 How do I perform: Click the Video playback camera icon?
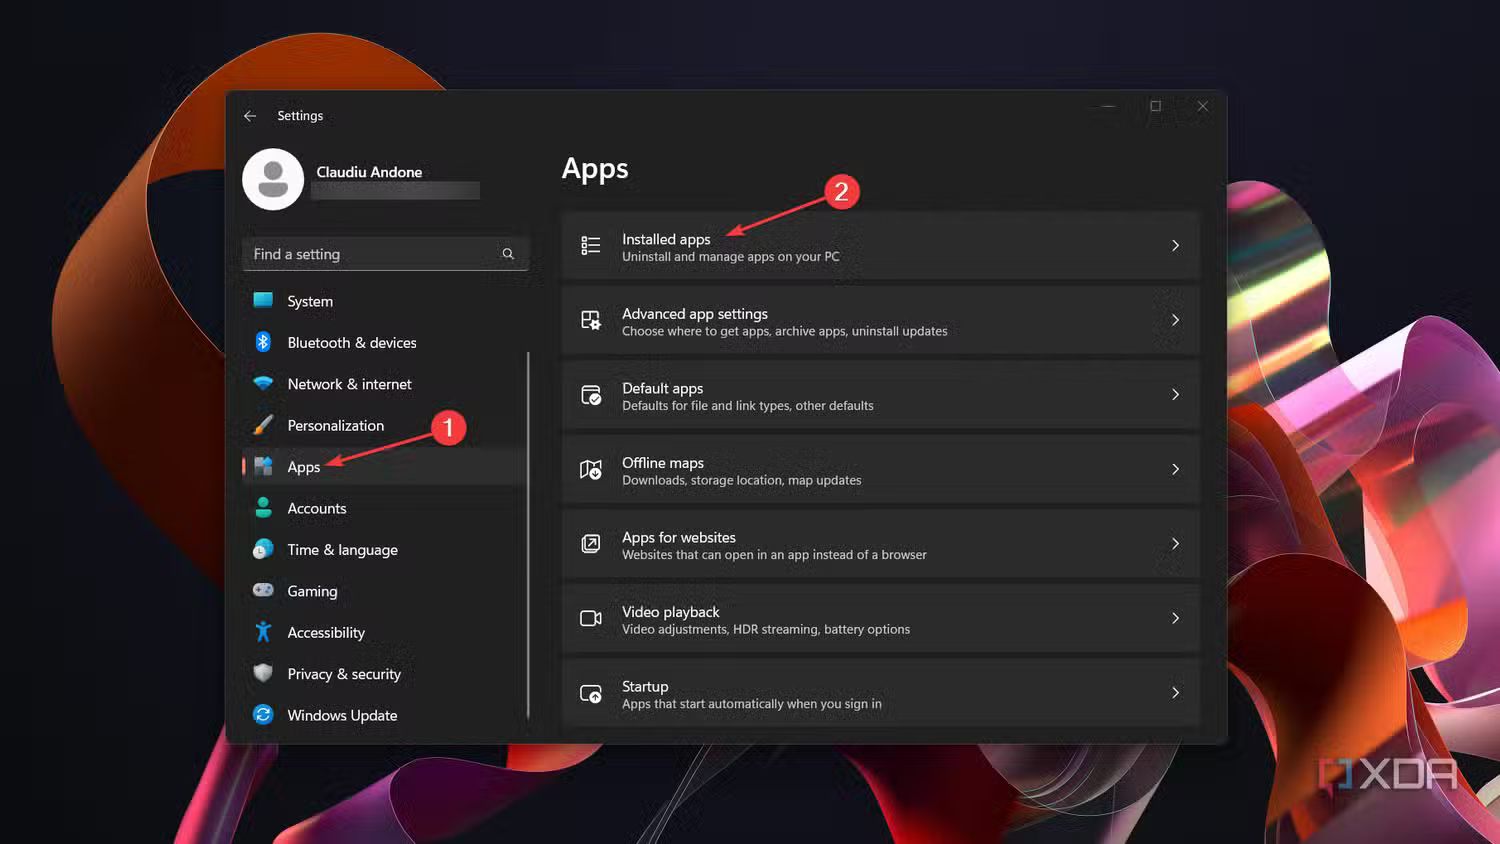coord(591,619)
